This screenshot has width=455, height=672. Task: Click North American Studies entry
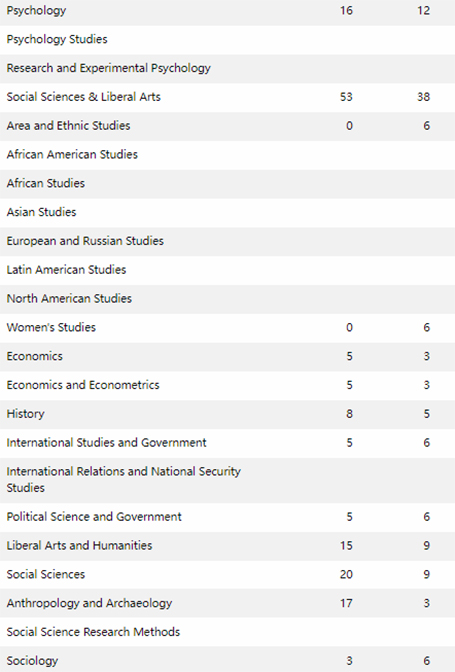[69, 298]
